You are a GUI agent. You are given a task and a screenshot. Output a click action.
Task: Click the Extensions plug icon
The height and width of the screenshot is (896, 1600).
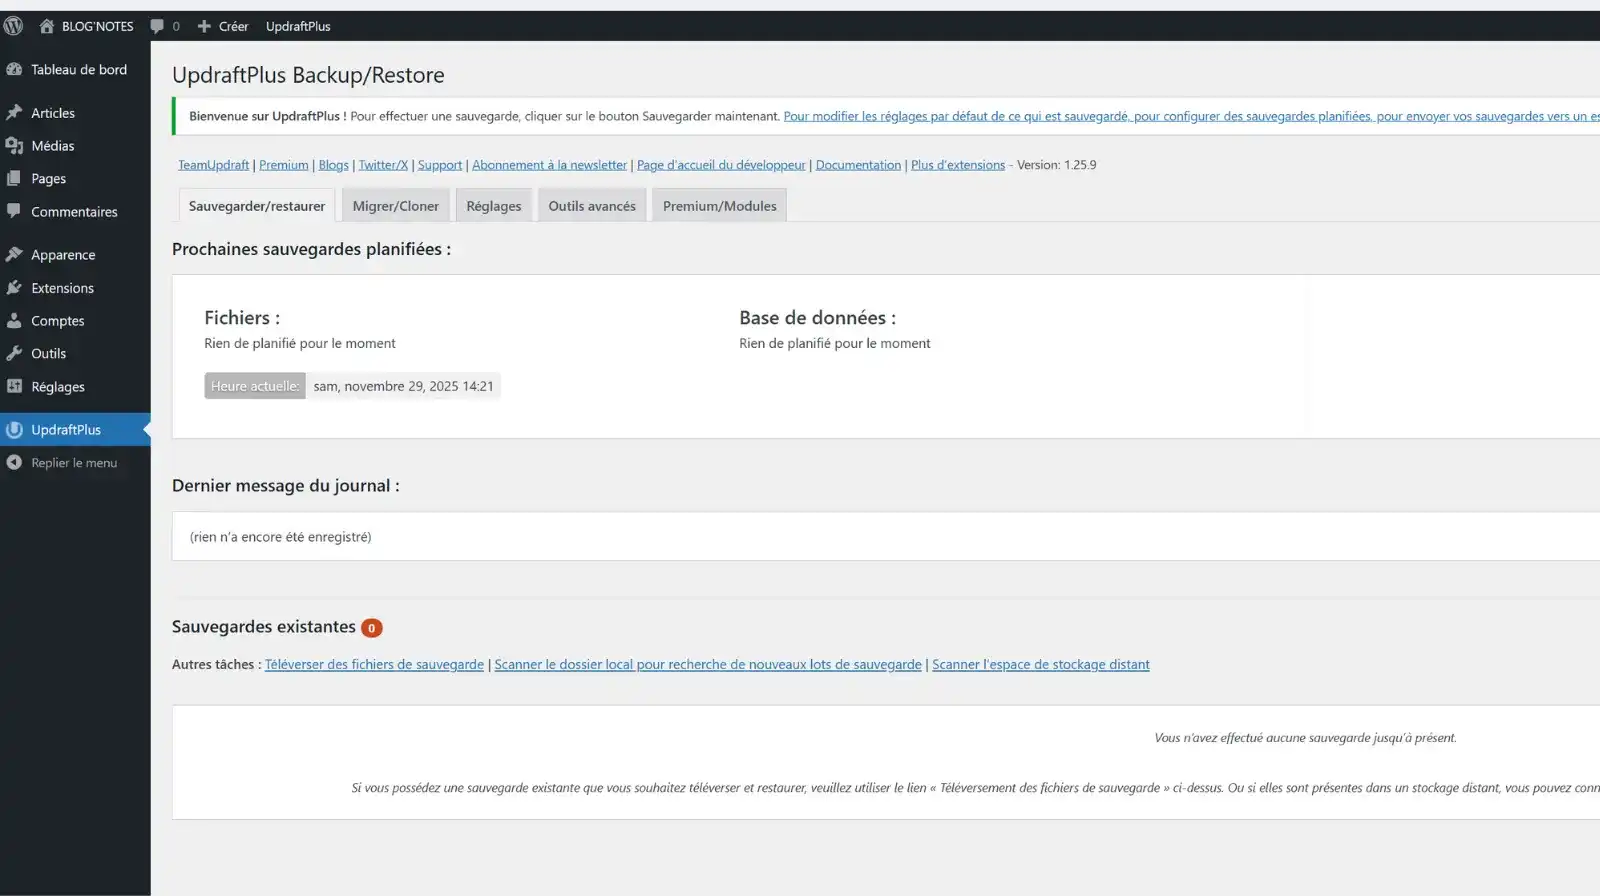[x=14, y=288]
